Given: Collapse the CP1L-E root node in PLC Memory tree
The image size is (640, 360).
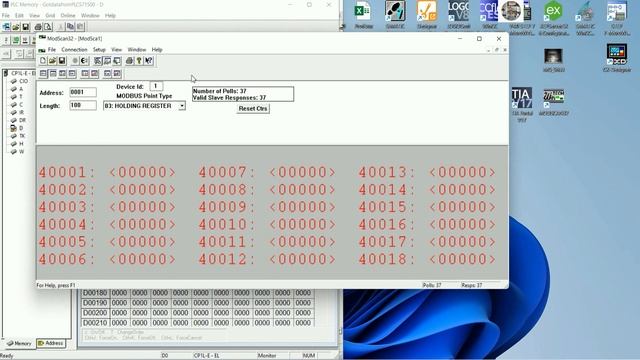Looking at the screenshot, I should (6, 73).
